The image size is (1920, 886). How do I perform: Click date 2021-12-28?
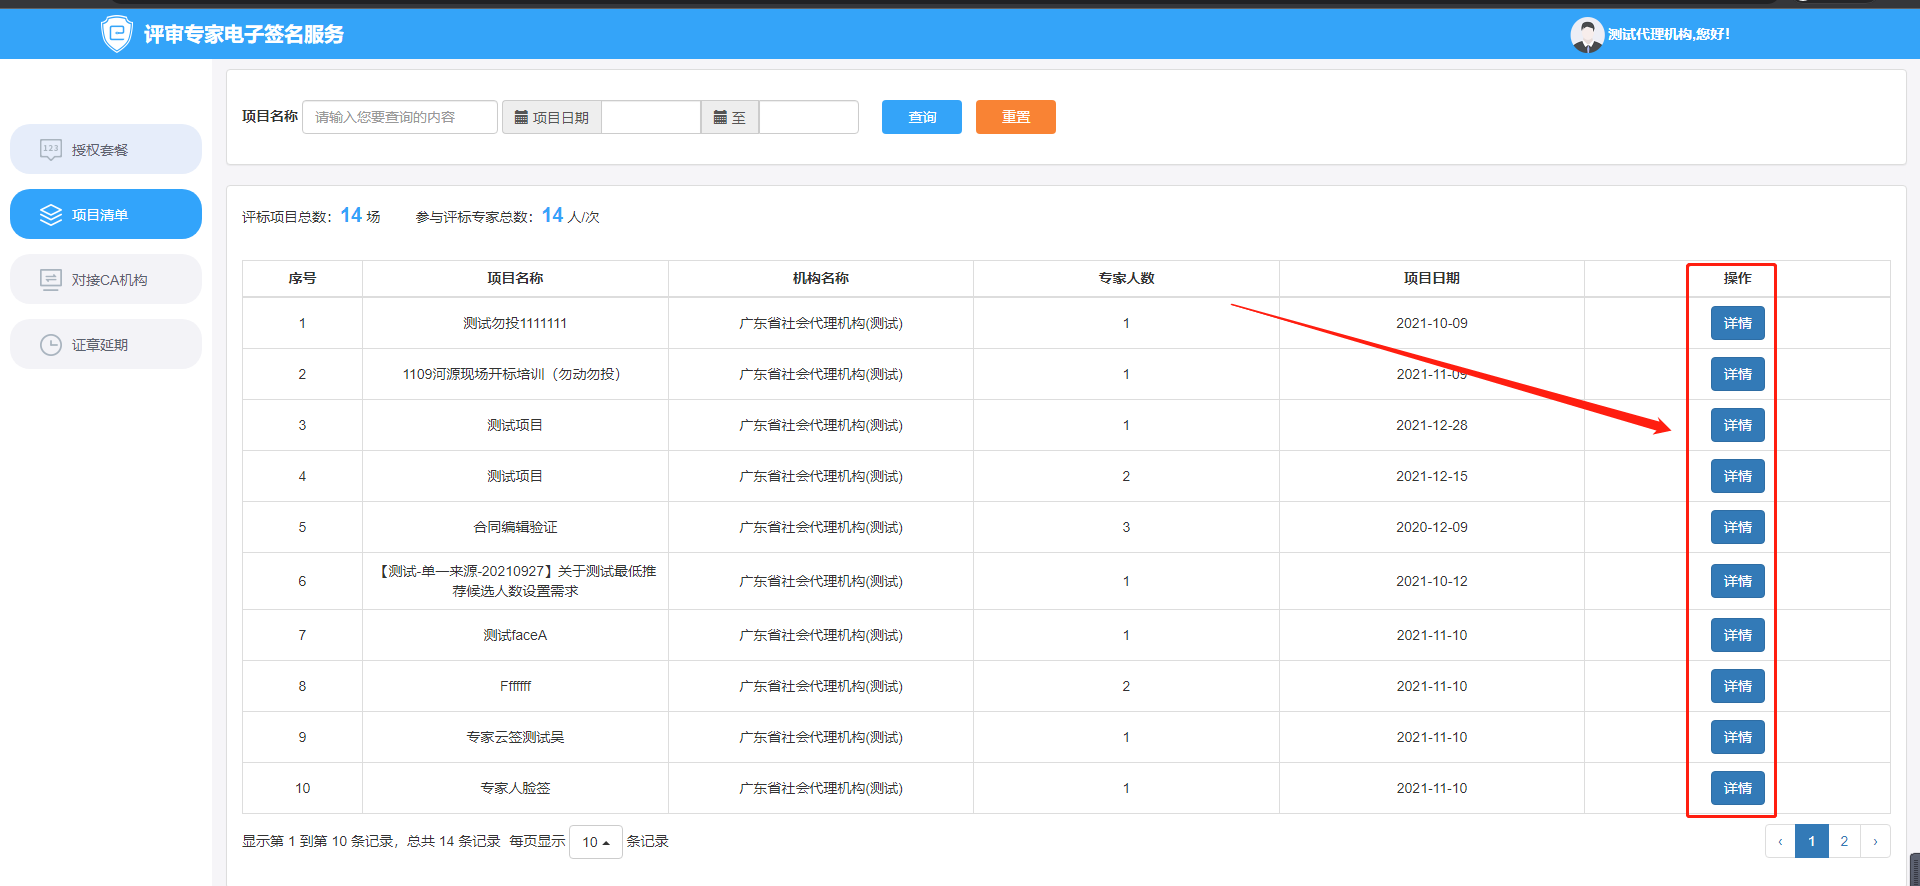tap(1432, 425)
